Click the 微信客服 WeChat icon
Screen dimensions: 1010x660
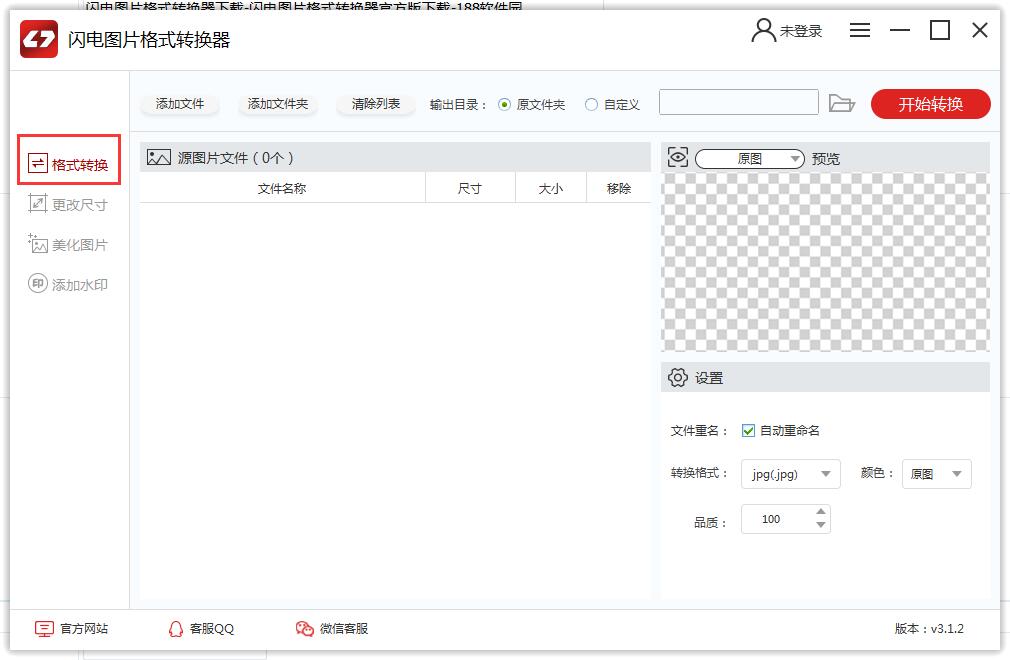point(305,629)
